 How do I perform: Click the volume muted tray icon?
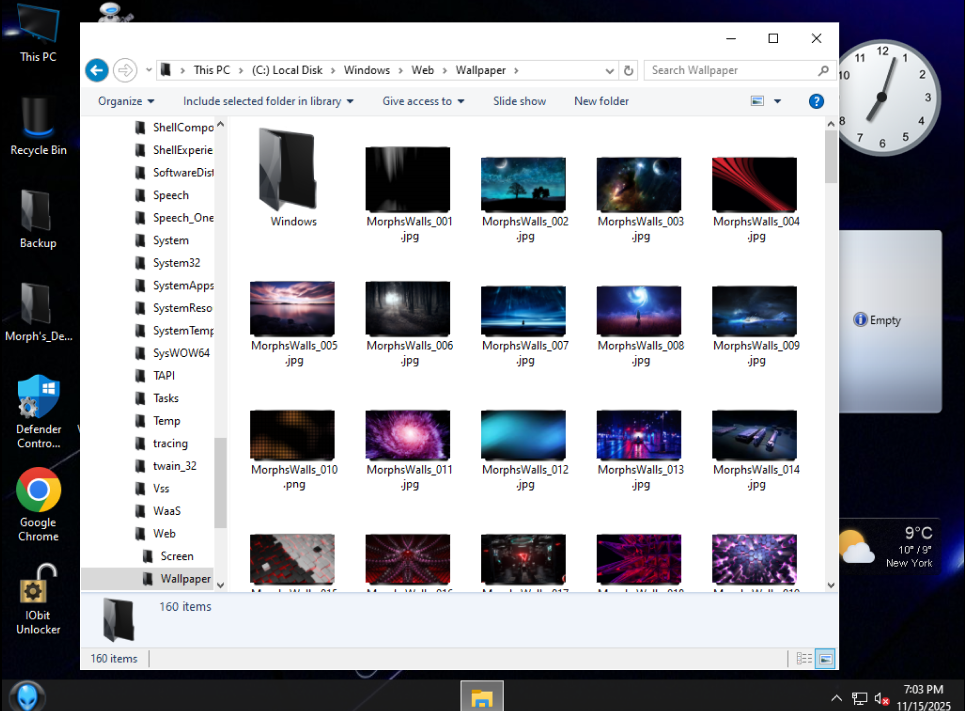click(882, 698)
